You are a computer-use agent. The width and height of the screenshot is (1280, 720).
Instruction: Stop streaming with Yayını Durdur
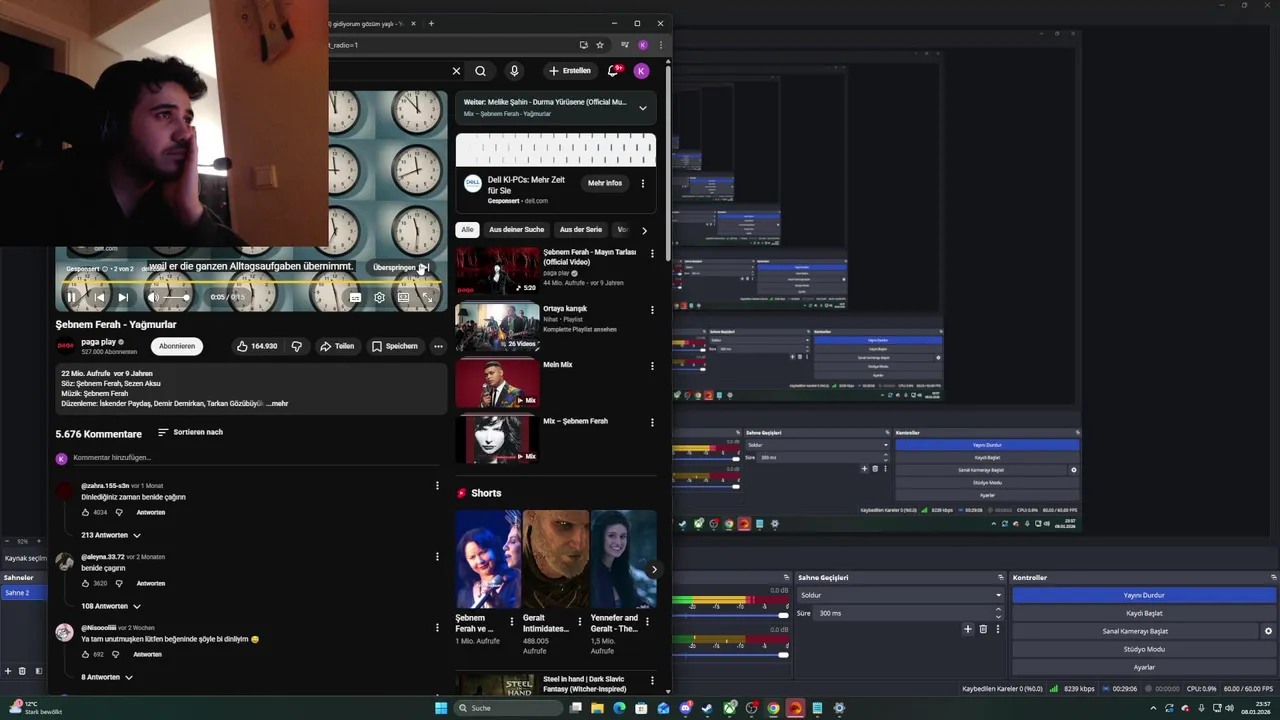(x=1144, y=595)
